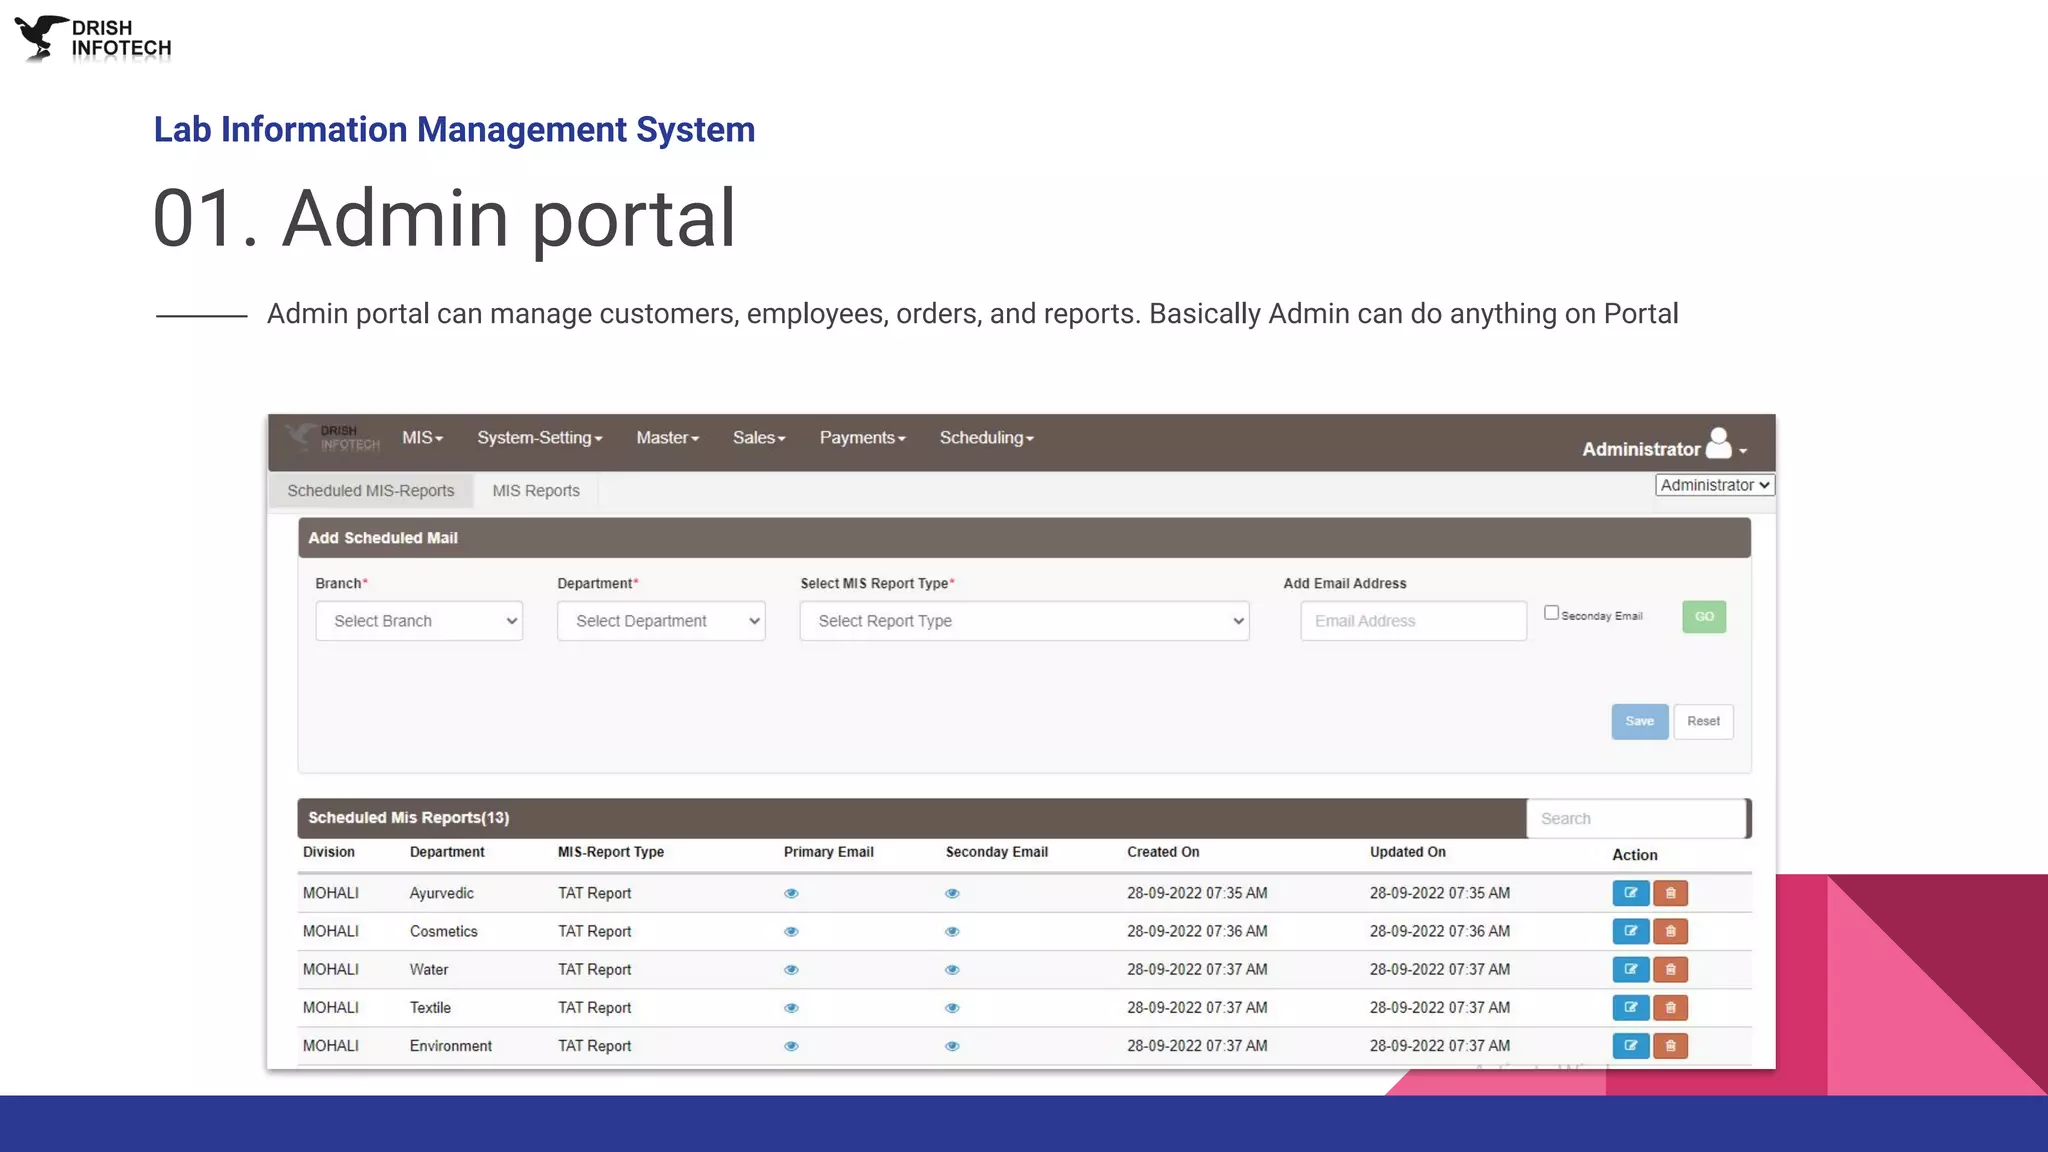
Task: Show primary email for Ayurvedic row
Action: coord(791,893)
